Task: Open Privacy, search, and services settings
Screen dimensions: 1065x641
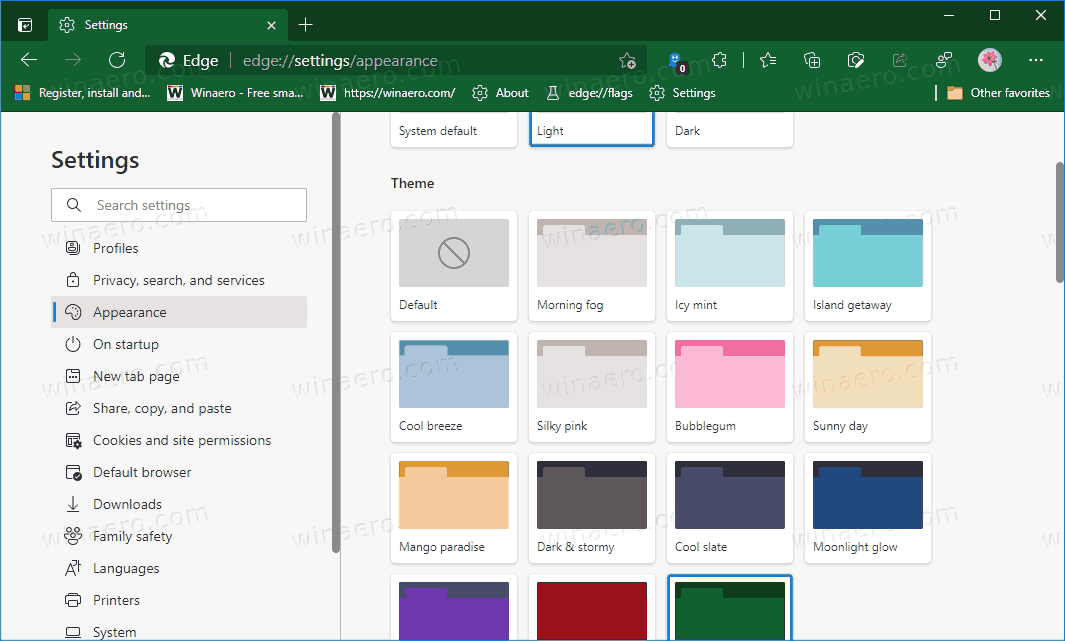Action: point(178,280)
